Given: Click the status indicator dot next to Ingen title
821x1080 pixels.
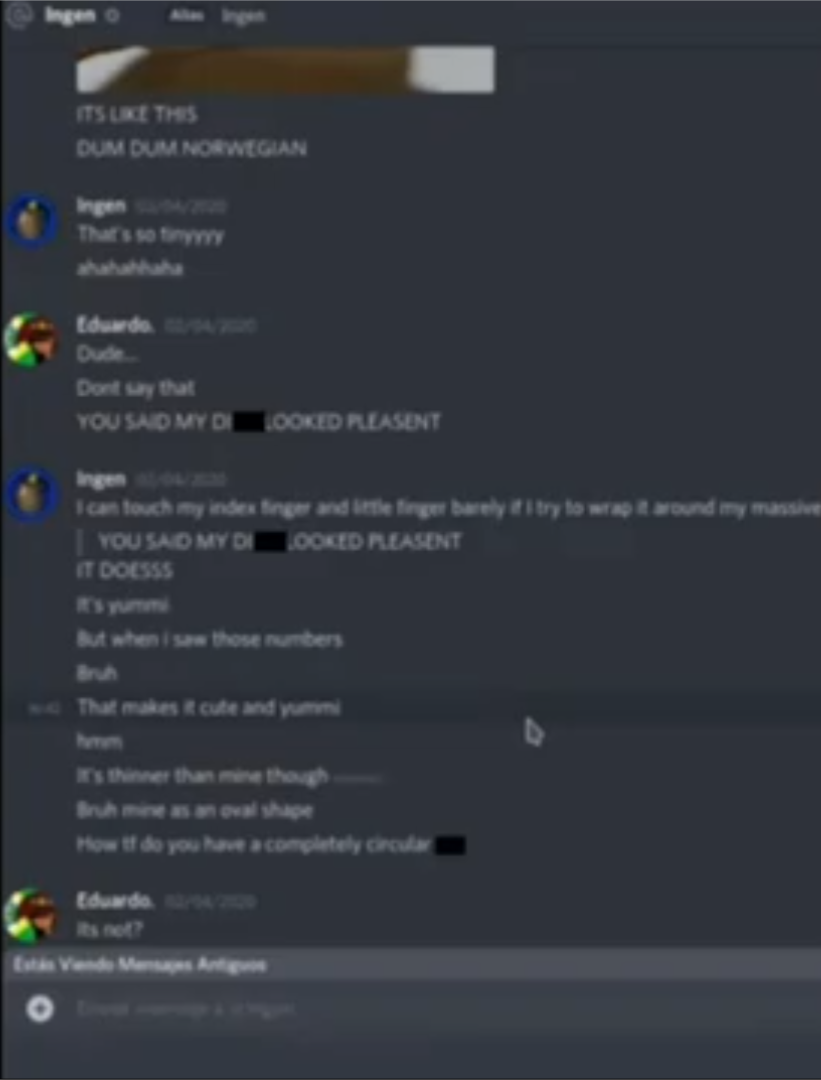Looking at the screenshot, I should pyautogui.click(x=112, y=15).
